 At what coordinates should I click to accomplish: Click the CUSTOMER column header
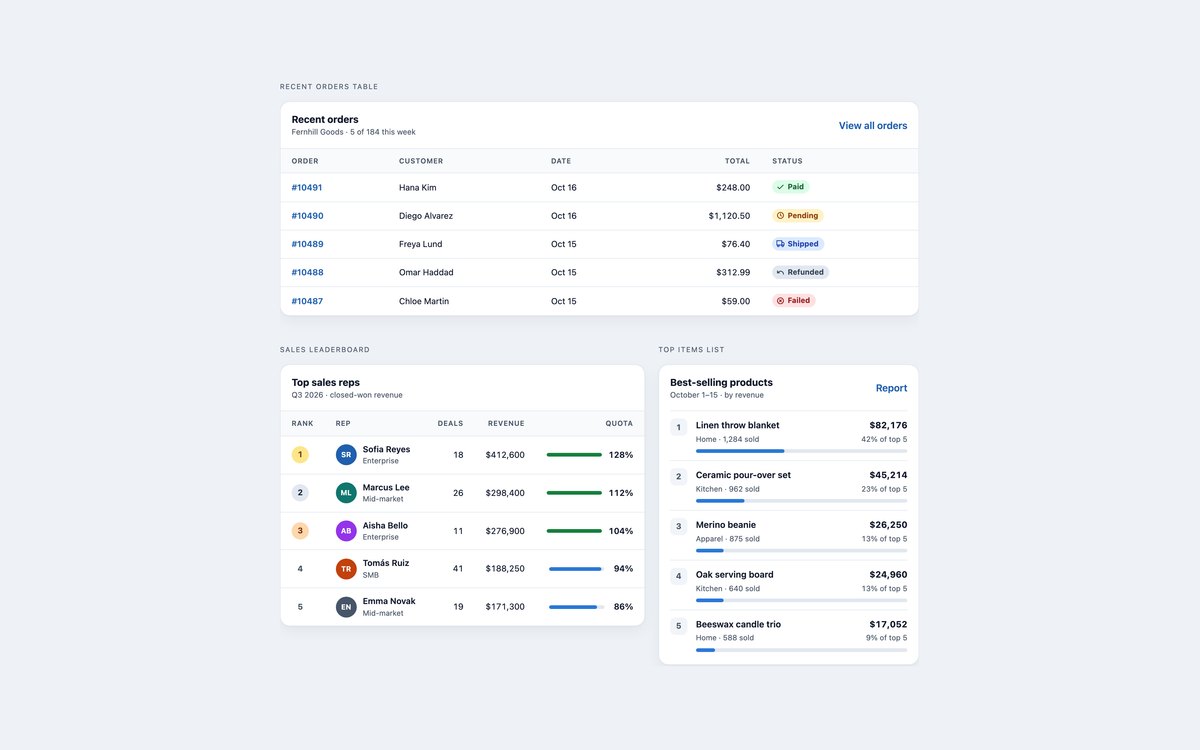click(x=421, y=161)
